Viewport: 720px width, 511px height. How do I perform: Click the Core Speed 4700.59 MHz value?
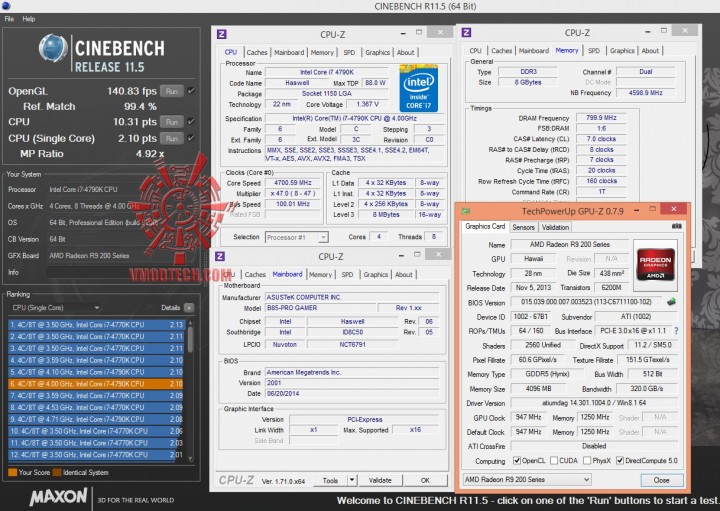(x=292, y=183)
